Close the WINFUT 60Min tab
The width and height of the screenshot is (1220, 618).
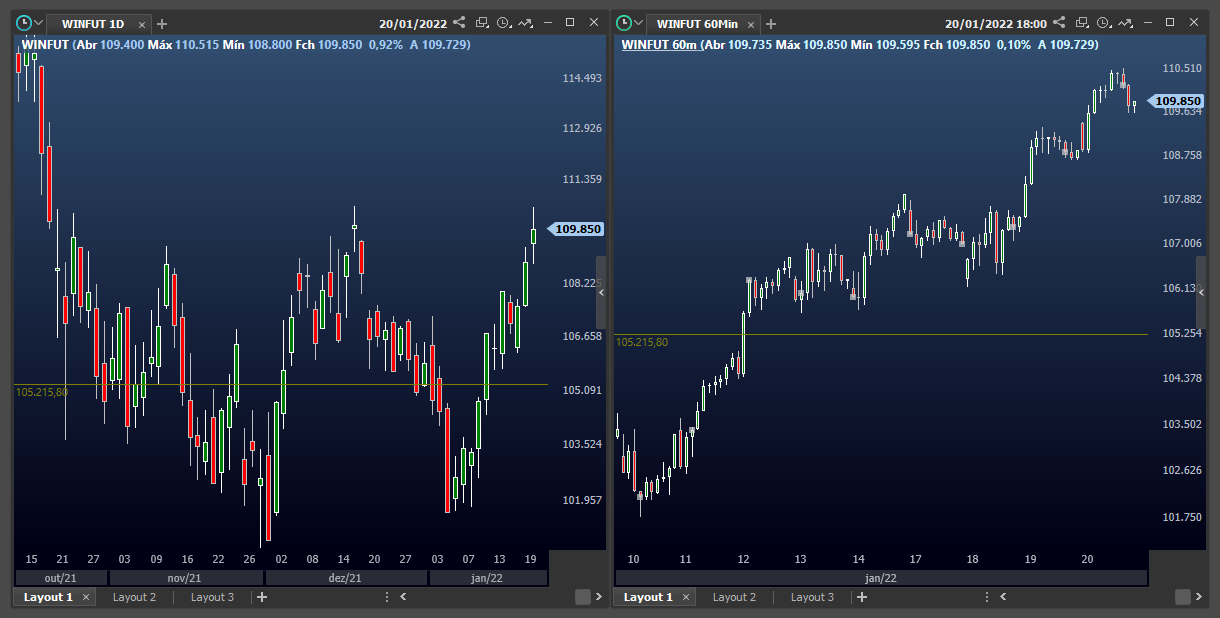[741, 23]
